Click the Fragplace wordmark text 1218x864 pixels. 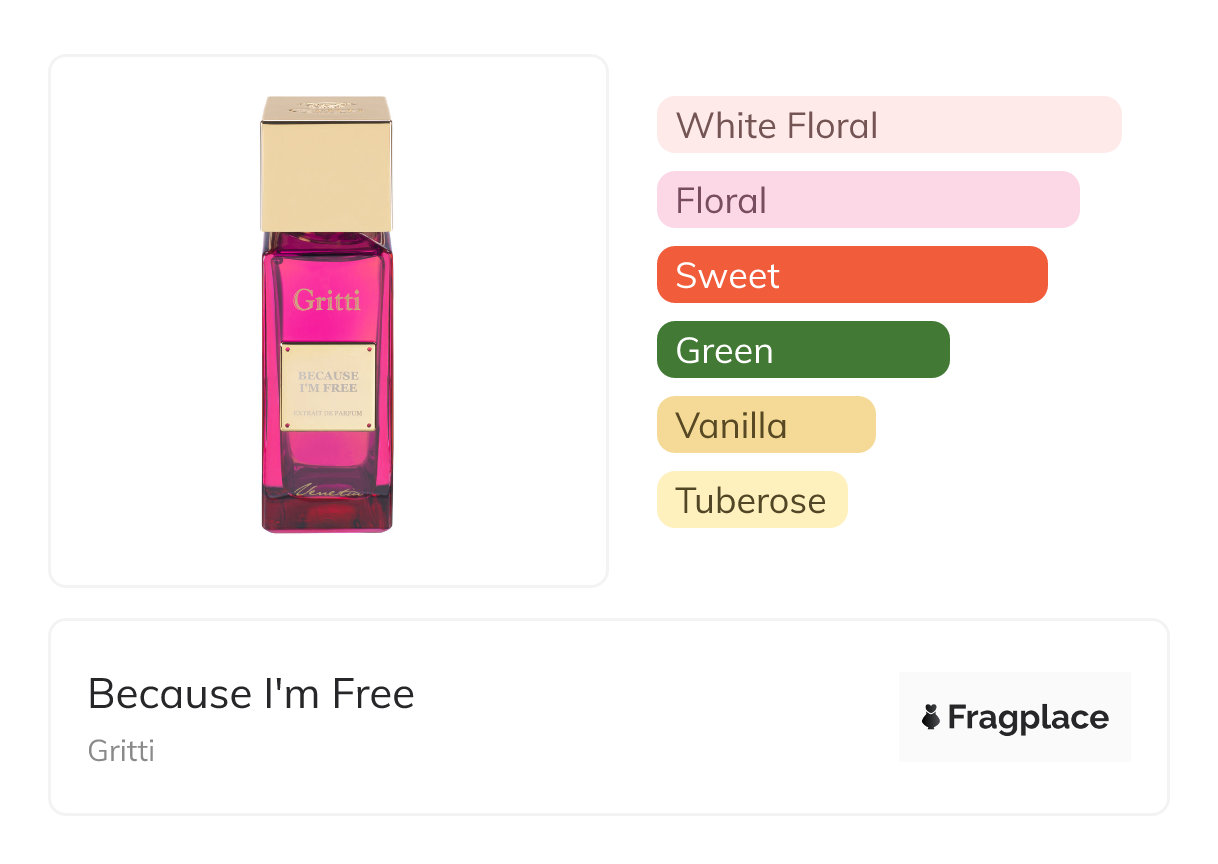pos(1028,717)
